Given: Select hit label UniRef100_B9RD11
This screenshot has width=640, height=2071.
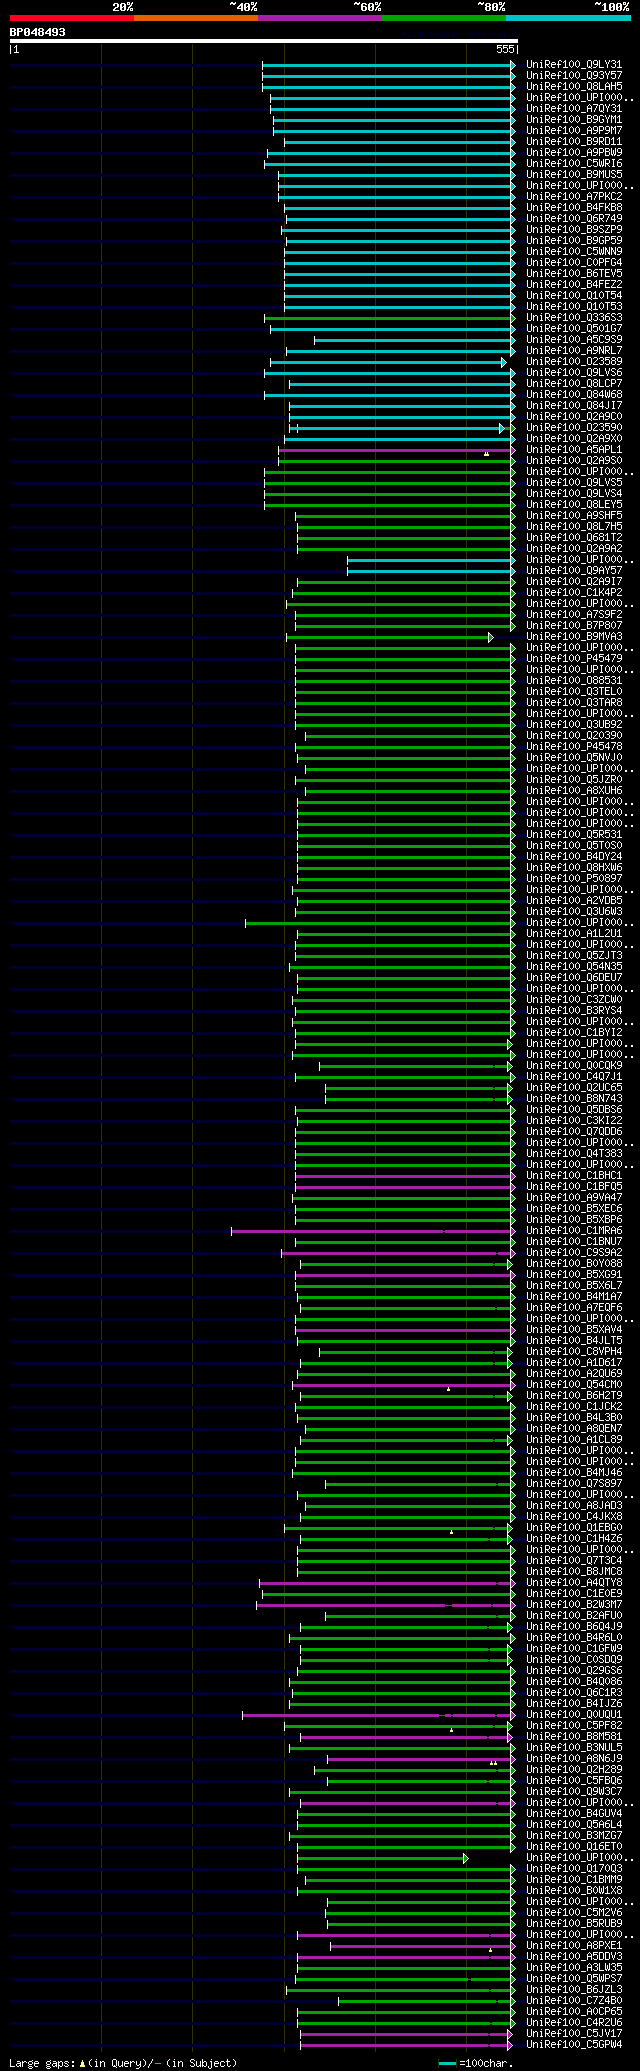Looking at the screenshot, I should (x=576, y=142).
